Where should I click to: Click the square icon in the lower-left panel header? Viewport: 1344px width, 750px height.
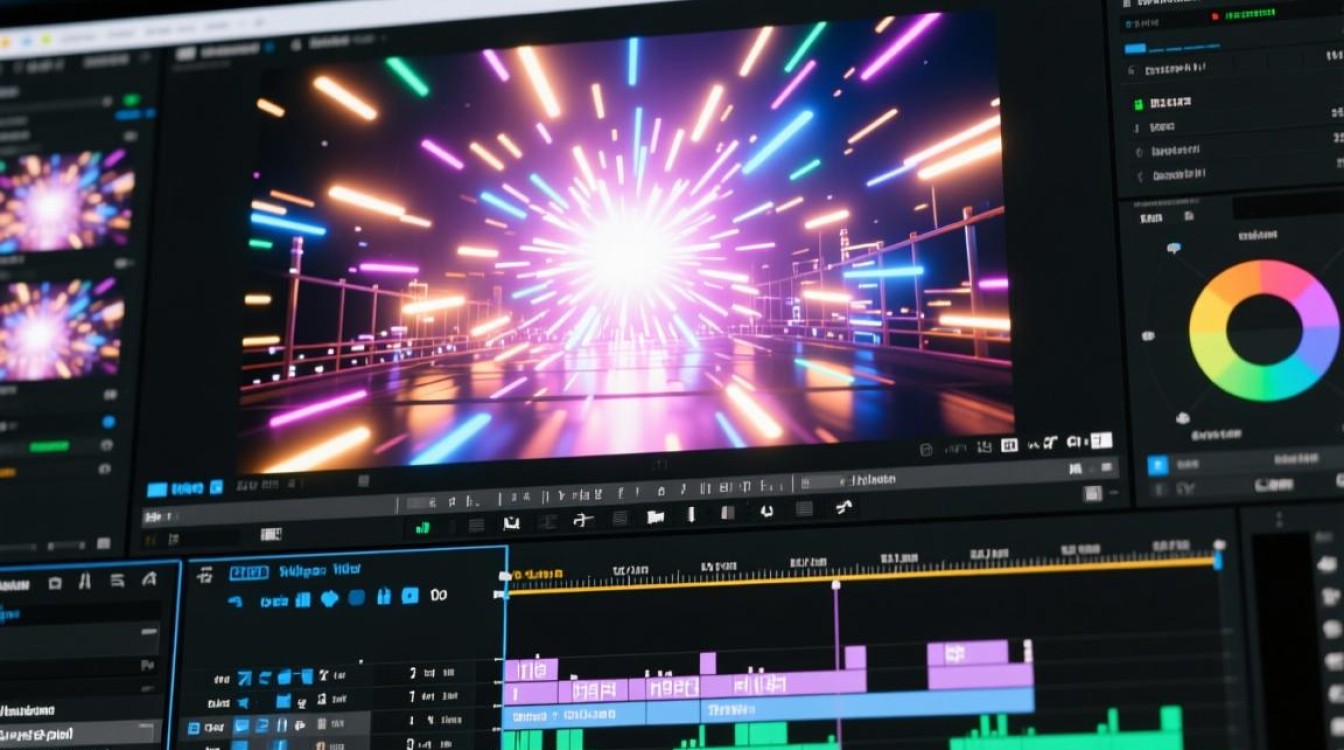tap(55, 582)
